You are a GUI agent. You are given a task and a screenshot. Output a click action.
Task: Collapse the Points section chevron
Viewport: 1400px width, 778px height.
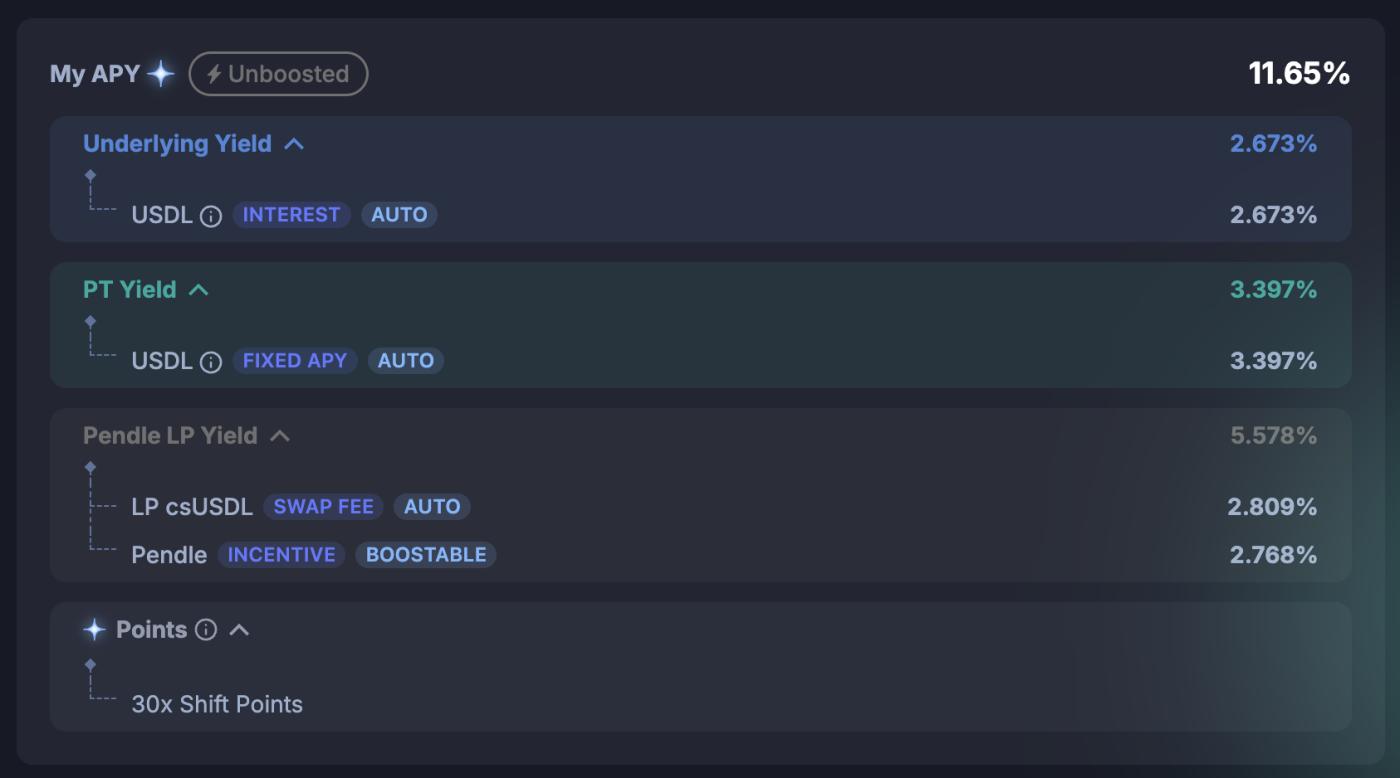click(x=239, y=630)
